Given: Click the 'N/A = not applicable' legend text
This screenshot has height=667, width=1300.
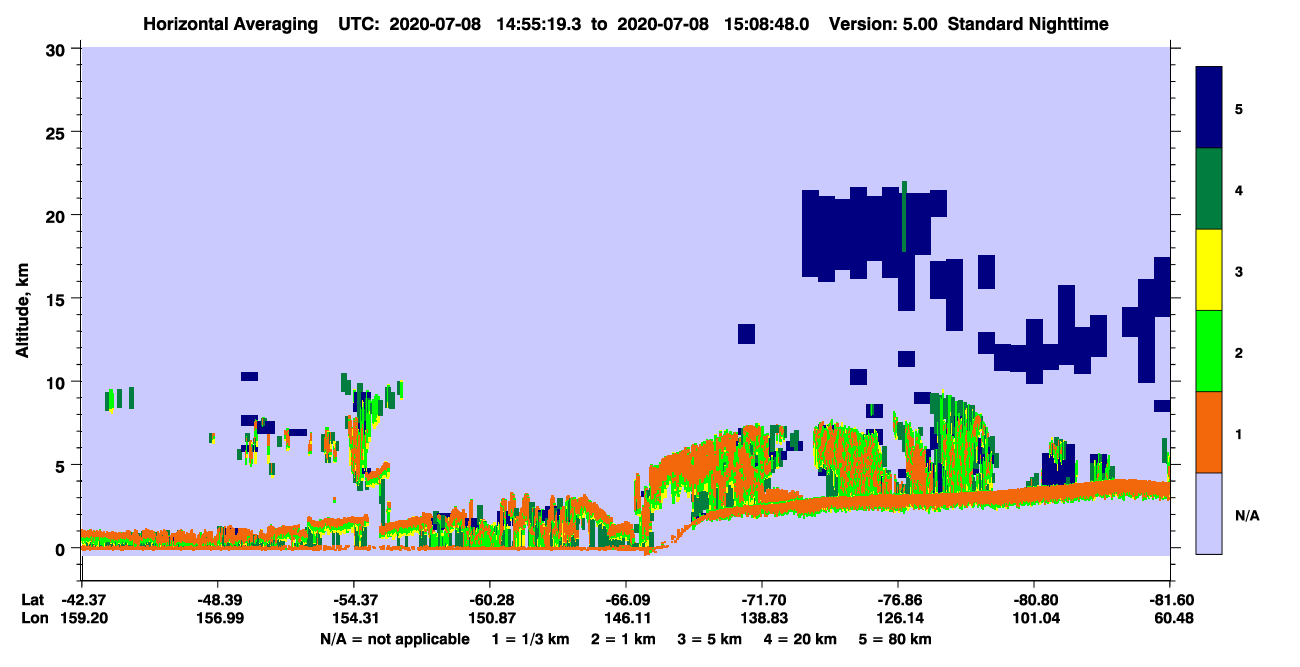Looking at the screenshot, I should coord(394,638).
